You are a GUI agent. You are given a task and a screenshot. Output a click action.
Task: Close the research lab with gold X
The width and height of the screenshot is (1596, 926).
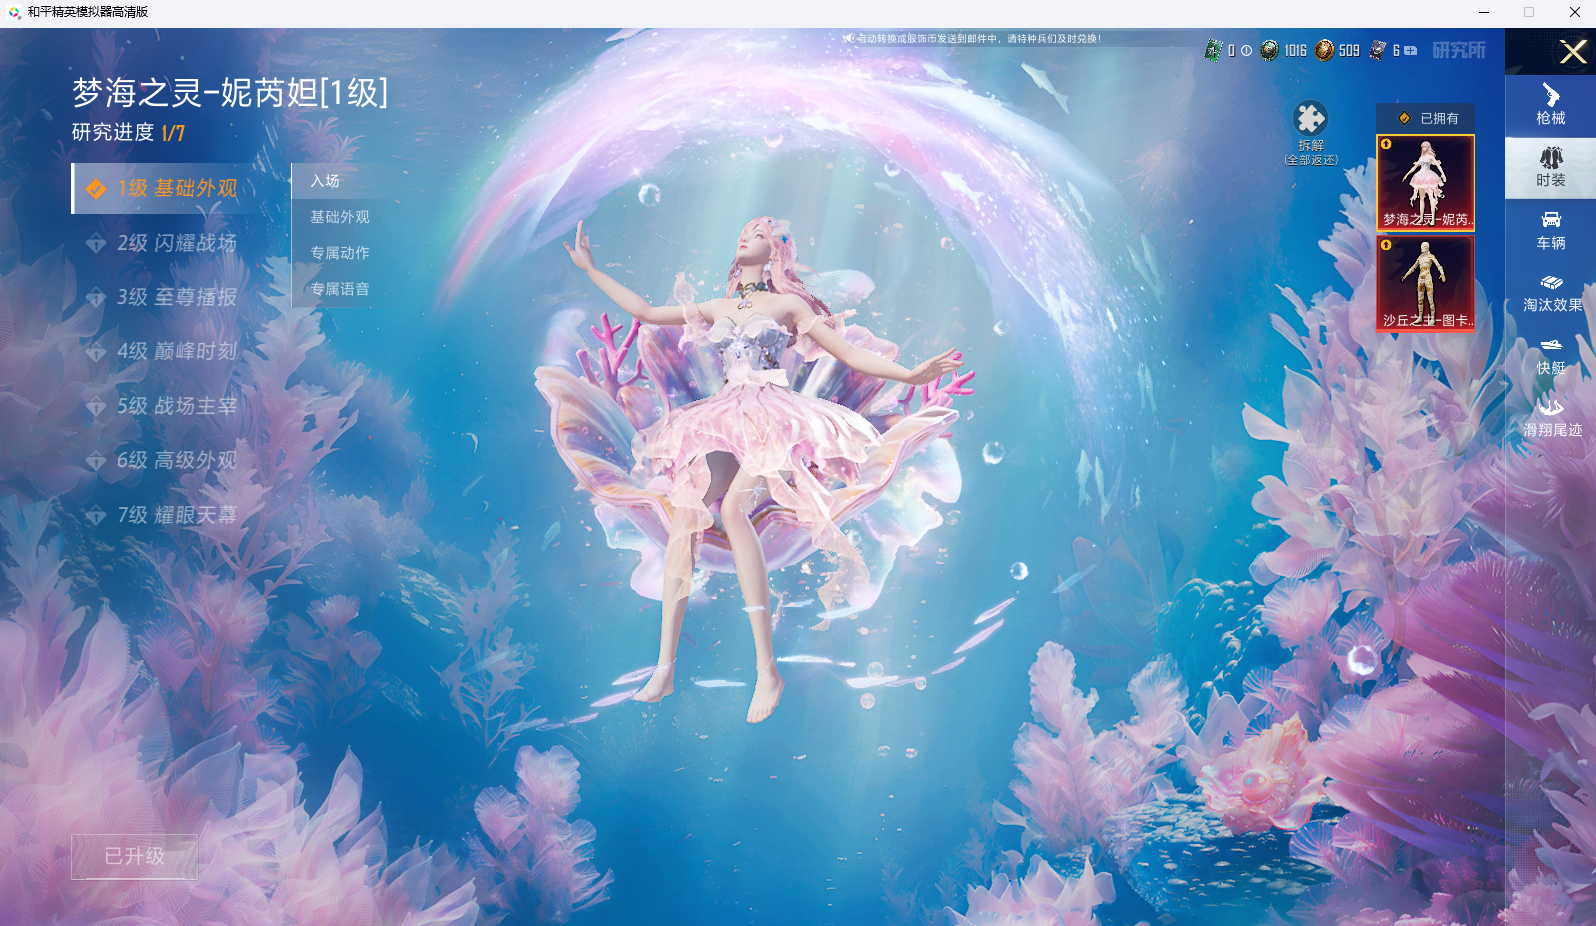click(x=1572, y=51)
